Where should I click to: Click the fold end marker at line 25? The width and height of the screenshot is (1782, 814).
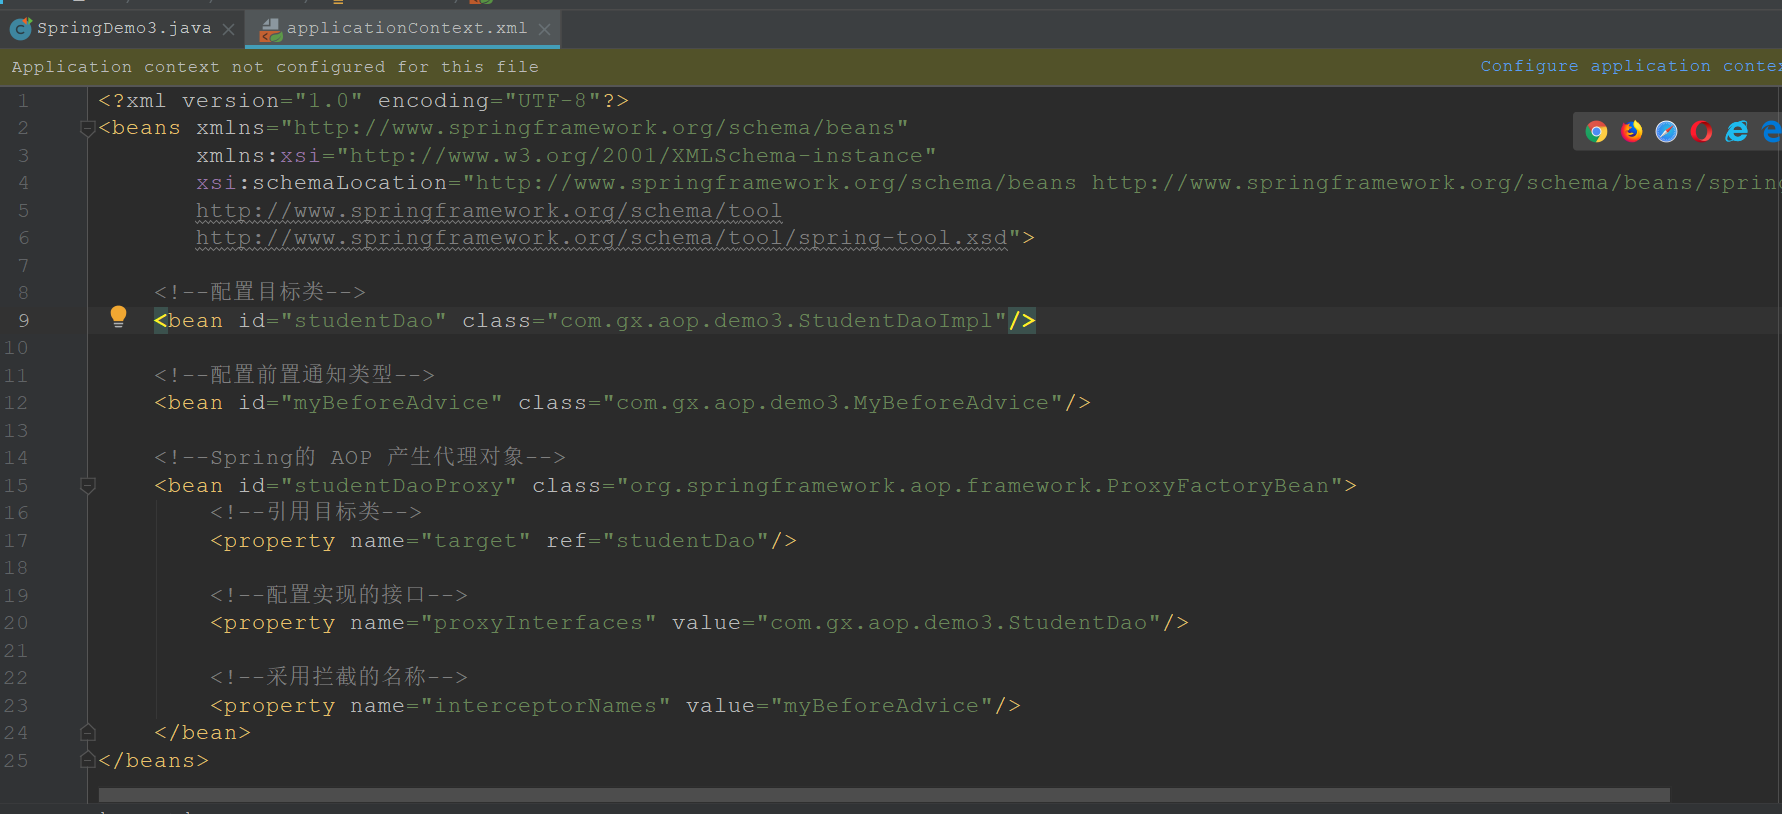(88, 760)
